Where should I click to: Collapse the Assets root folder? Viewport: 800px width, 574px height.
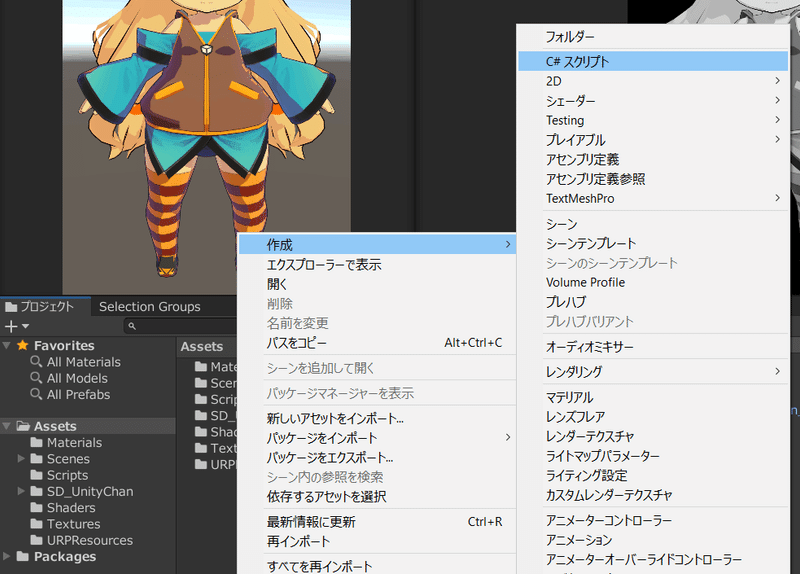click(x=7, y=426)
